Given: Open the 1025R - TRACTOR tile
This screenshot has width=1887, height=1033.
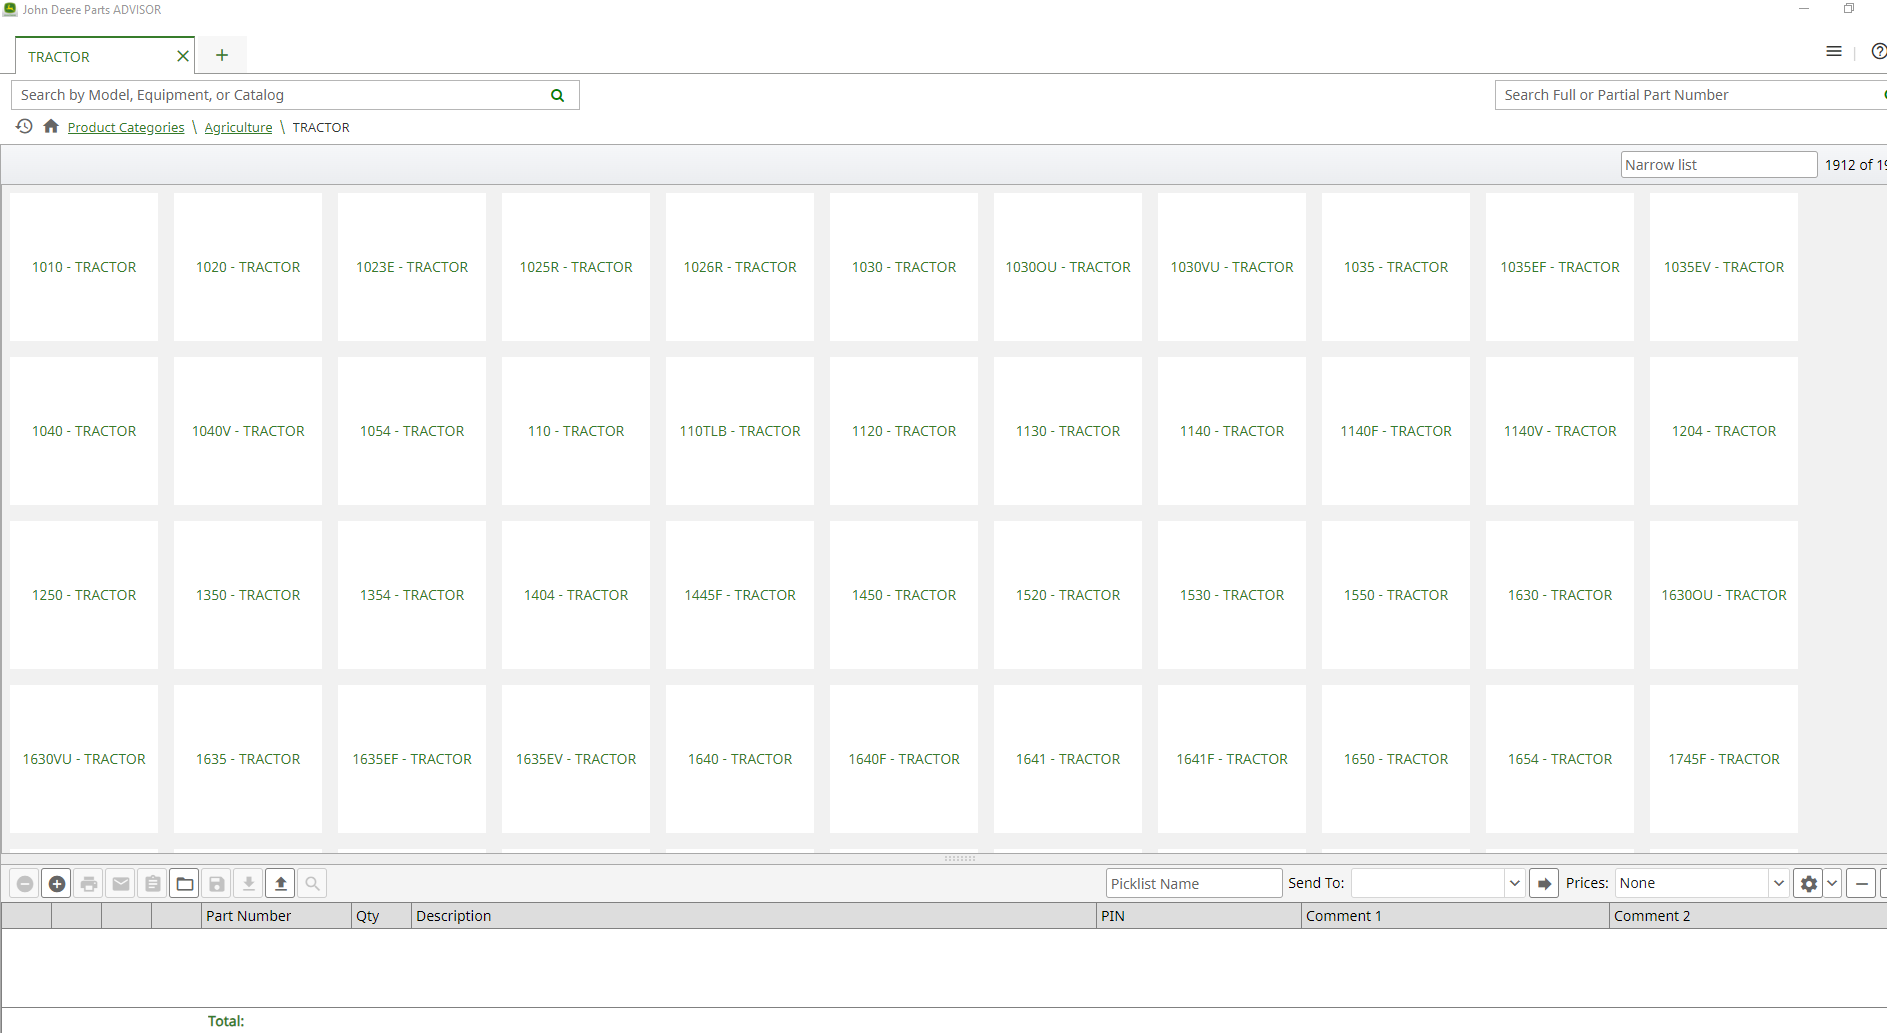Looking at the screenshot, I should pyautogui.click(x=576, y=267).
